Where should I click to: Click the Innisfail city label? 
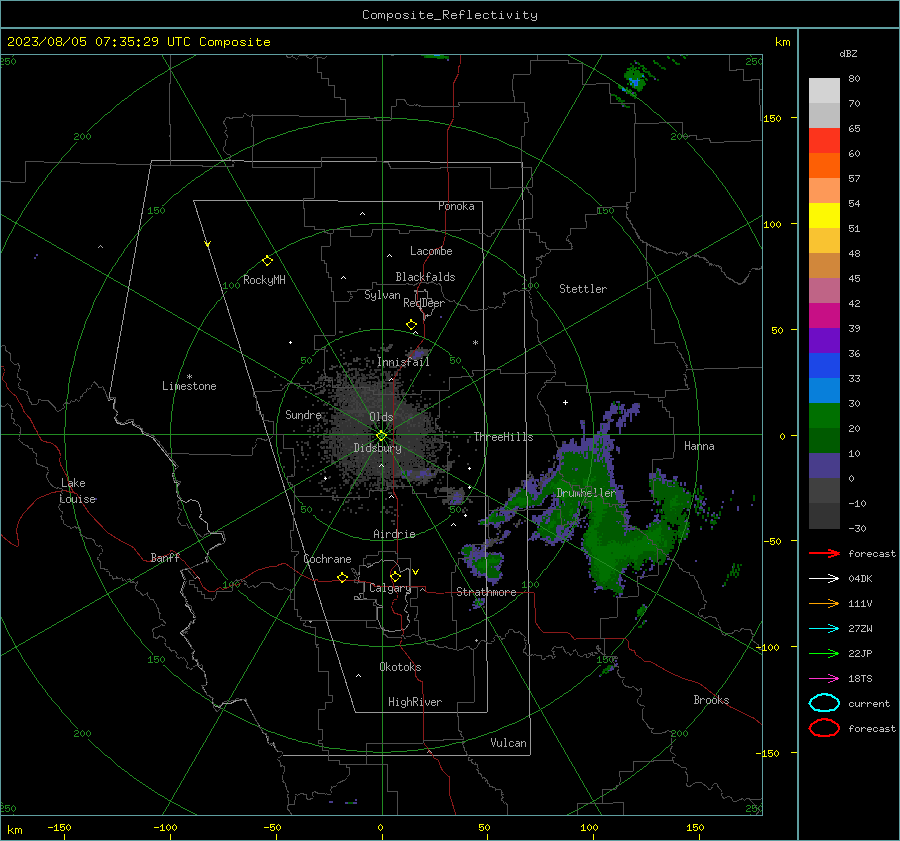[403, 362]
